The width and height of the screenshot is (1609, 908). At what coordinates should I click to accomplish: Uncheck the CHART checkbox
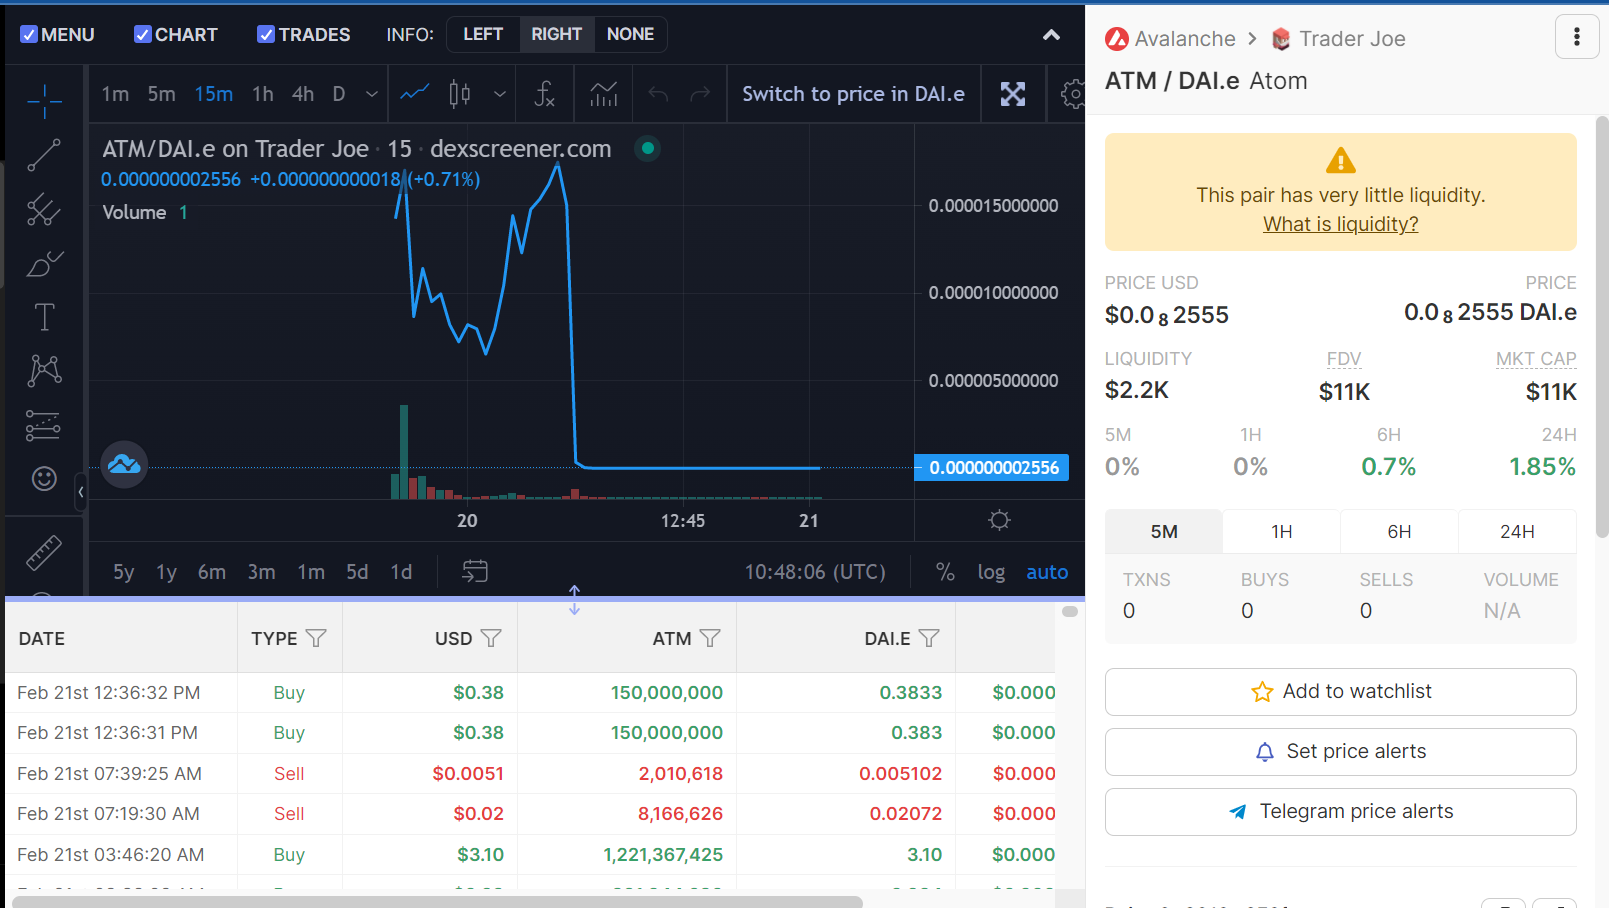click(x=143, y=35)
